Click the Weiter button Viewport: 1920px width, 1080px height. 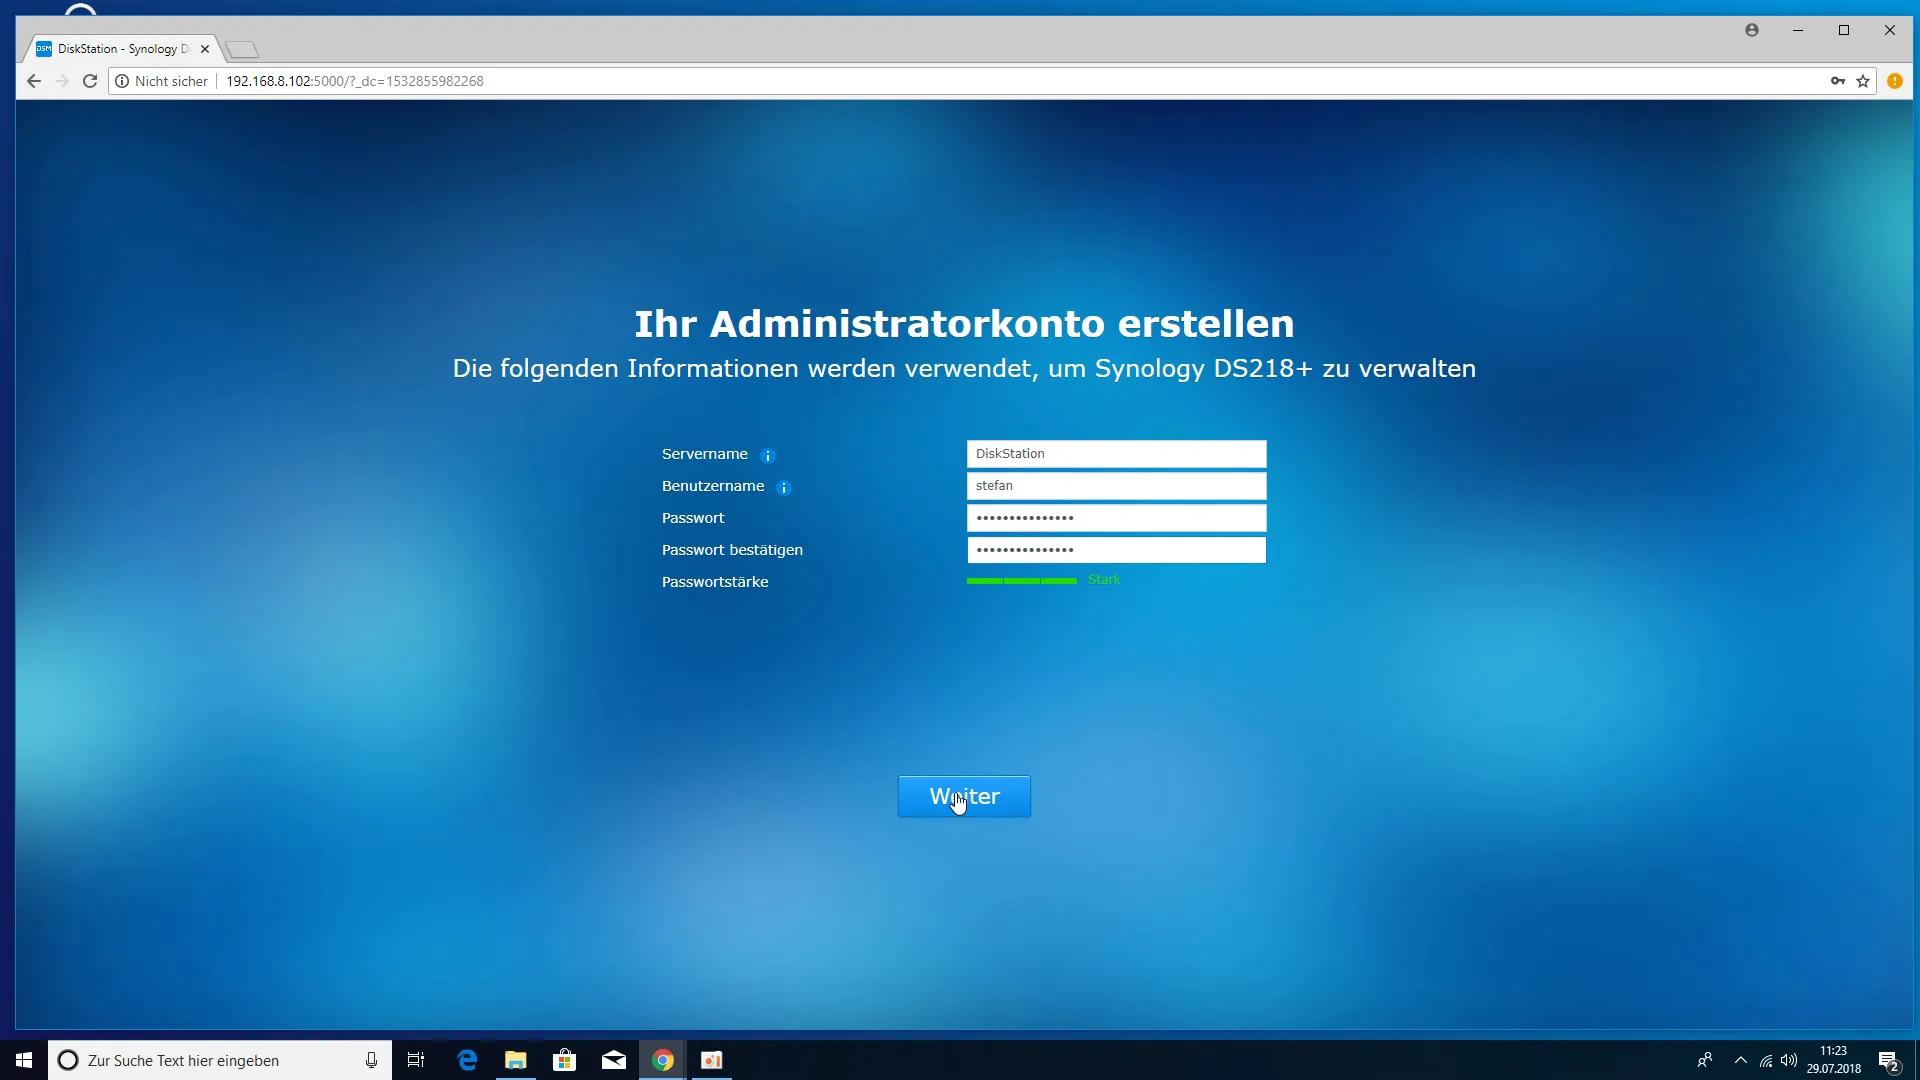[964, 796]
